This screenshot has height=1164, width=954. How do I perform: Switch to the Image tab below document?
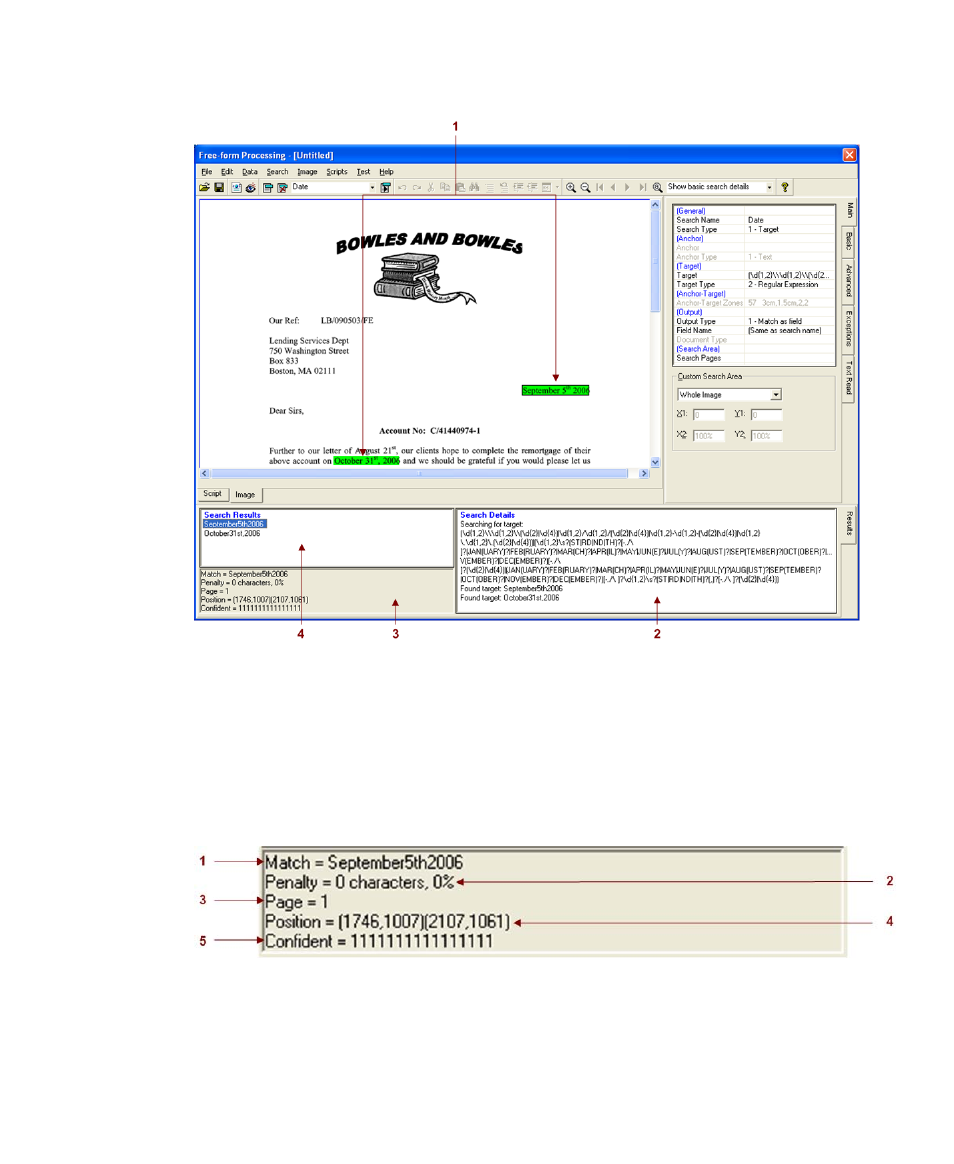(245, 494)
